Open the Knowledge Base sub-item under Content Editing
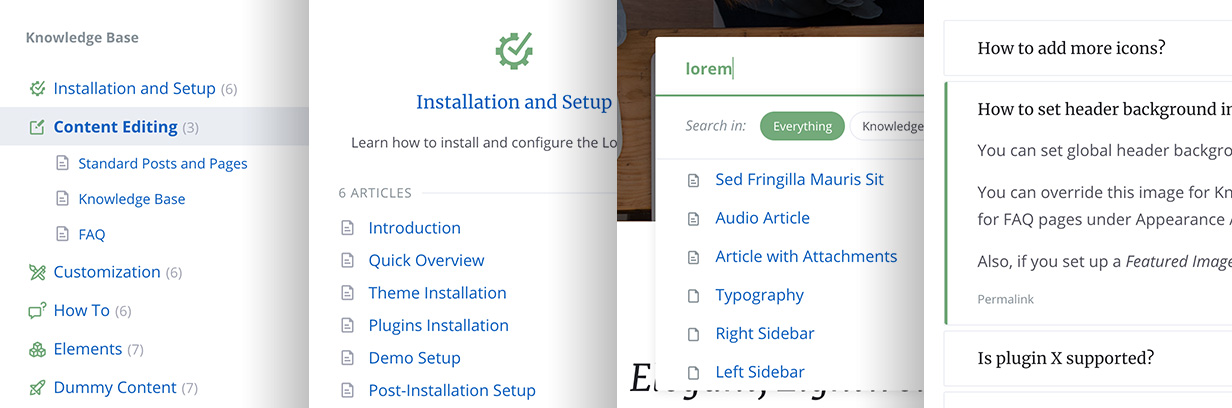 click(132, 199)
